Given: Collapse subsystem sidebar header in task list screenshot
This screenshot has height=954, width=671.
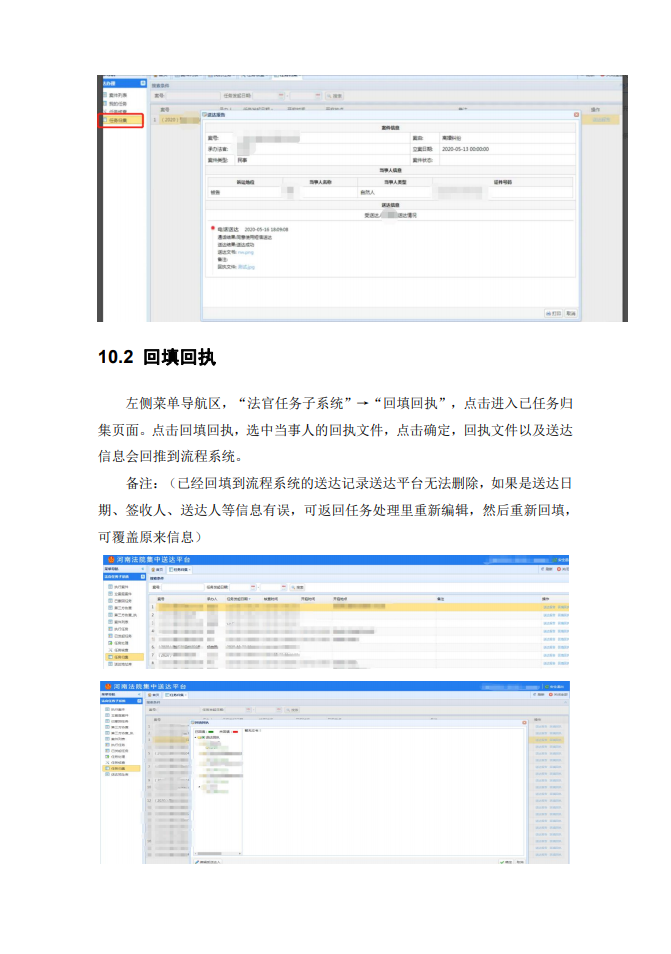Looking at the screenshot, I should [143, 577].
